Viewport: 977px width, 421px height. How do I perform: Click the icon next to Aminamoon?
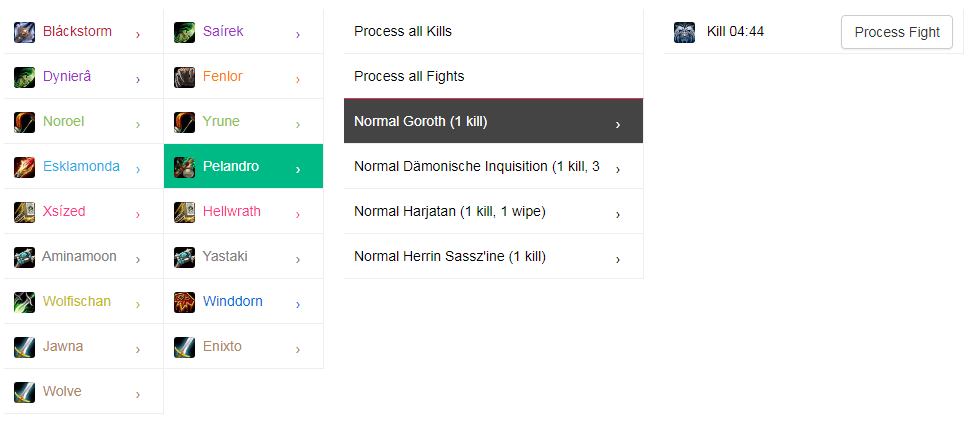click(24, 257)
